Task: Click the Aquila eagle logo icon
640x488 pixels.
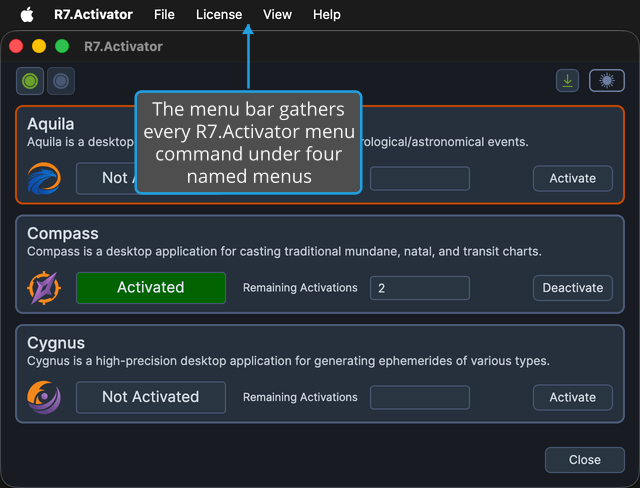Action: 44,178
